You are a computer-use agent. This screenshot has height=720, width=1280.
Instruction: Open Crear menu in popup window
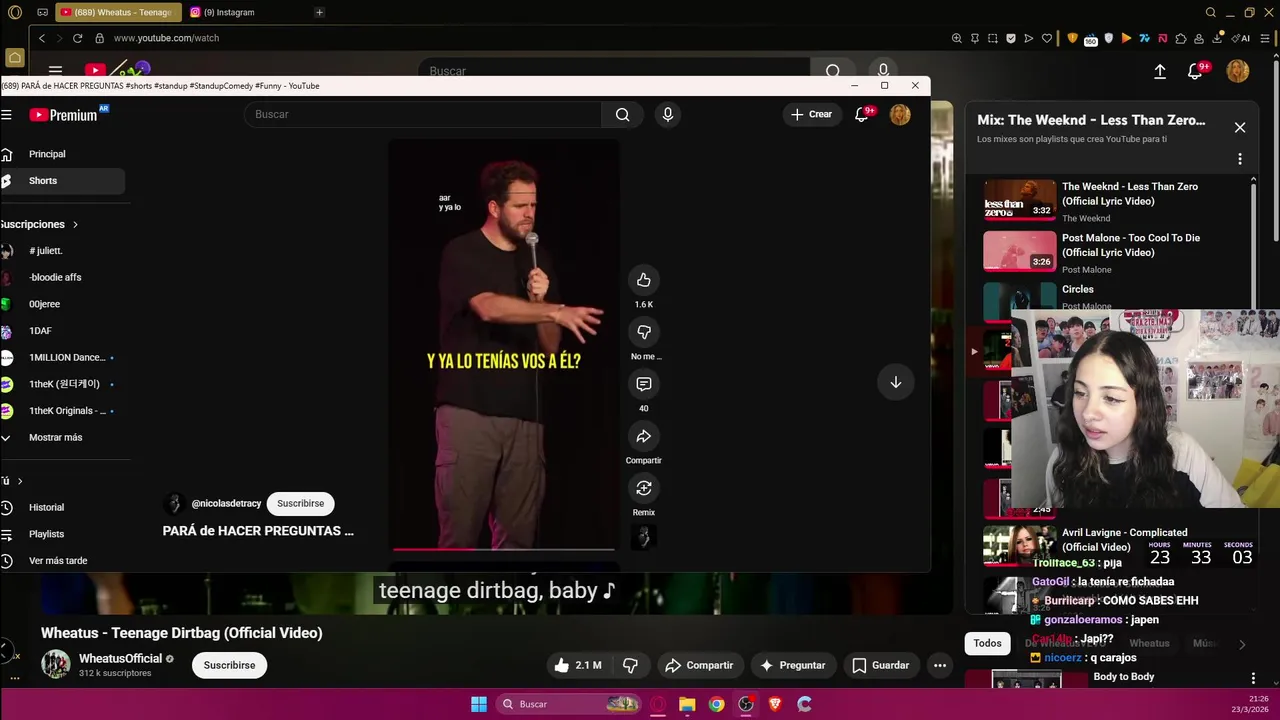(811, 114)
